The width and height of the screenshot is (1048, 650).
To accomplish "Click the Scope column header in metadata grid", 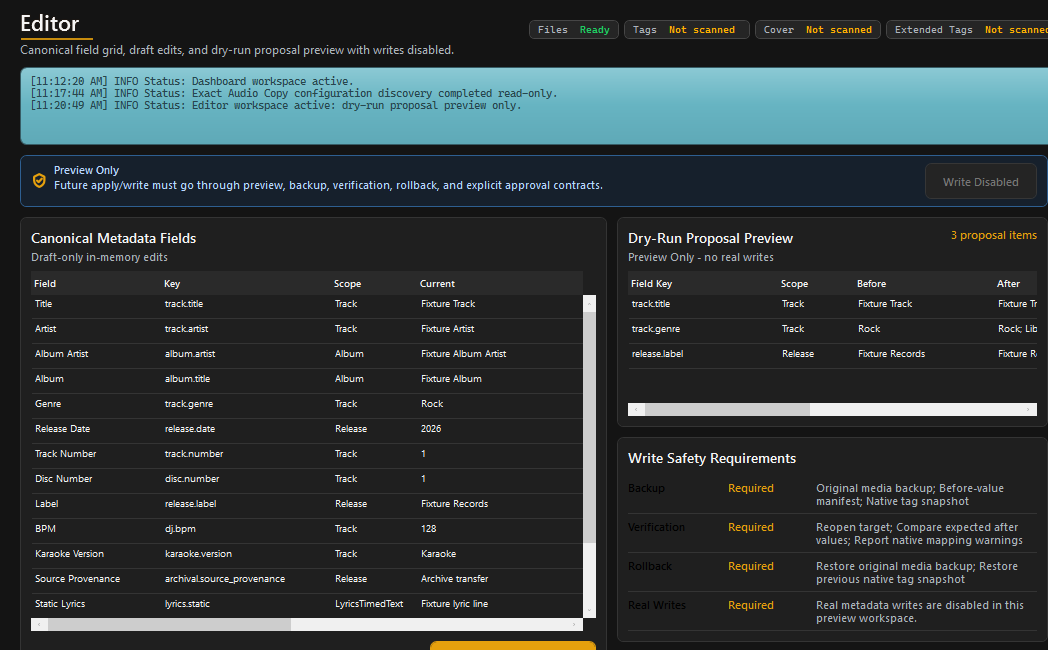I will 348,283.
